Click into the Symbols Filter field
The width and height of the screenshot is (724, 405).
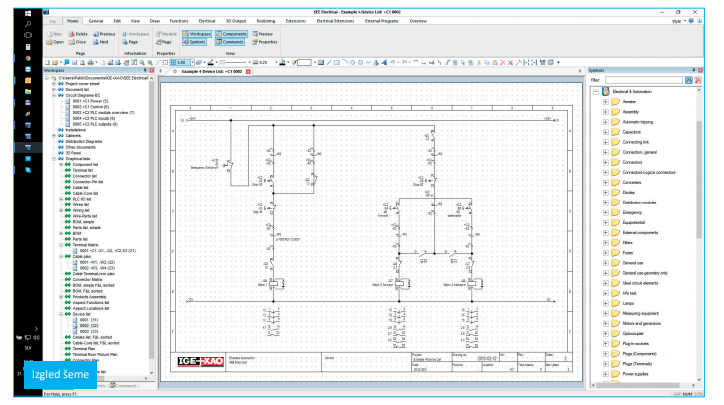644,80
